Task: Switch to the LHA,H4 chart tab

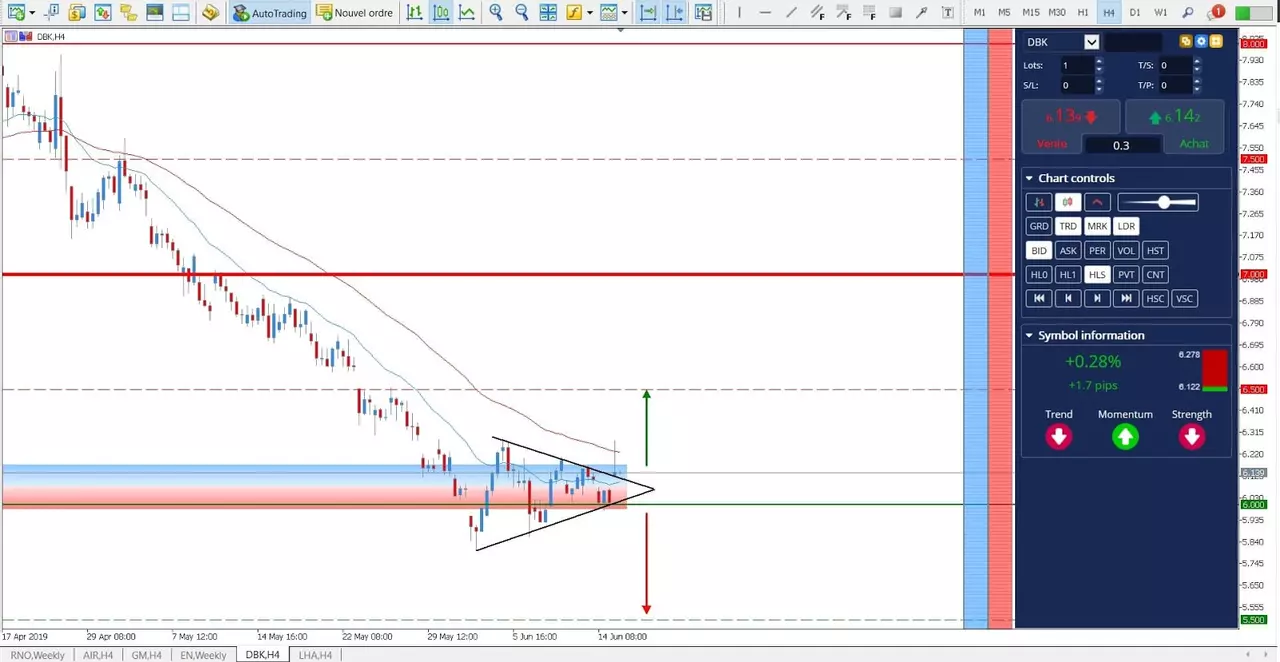Action: click(x=315, y=655)
